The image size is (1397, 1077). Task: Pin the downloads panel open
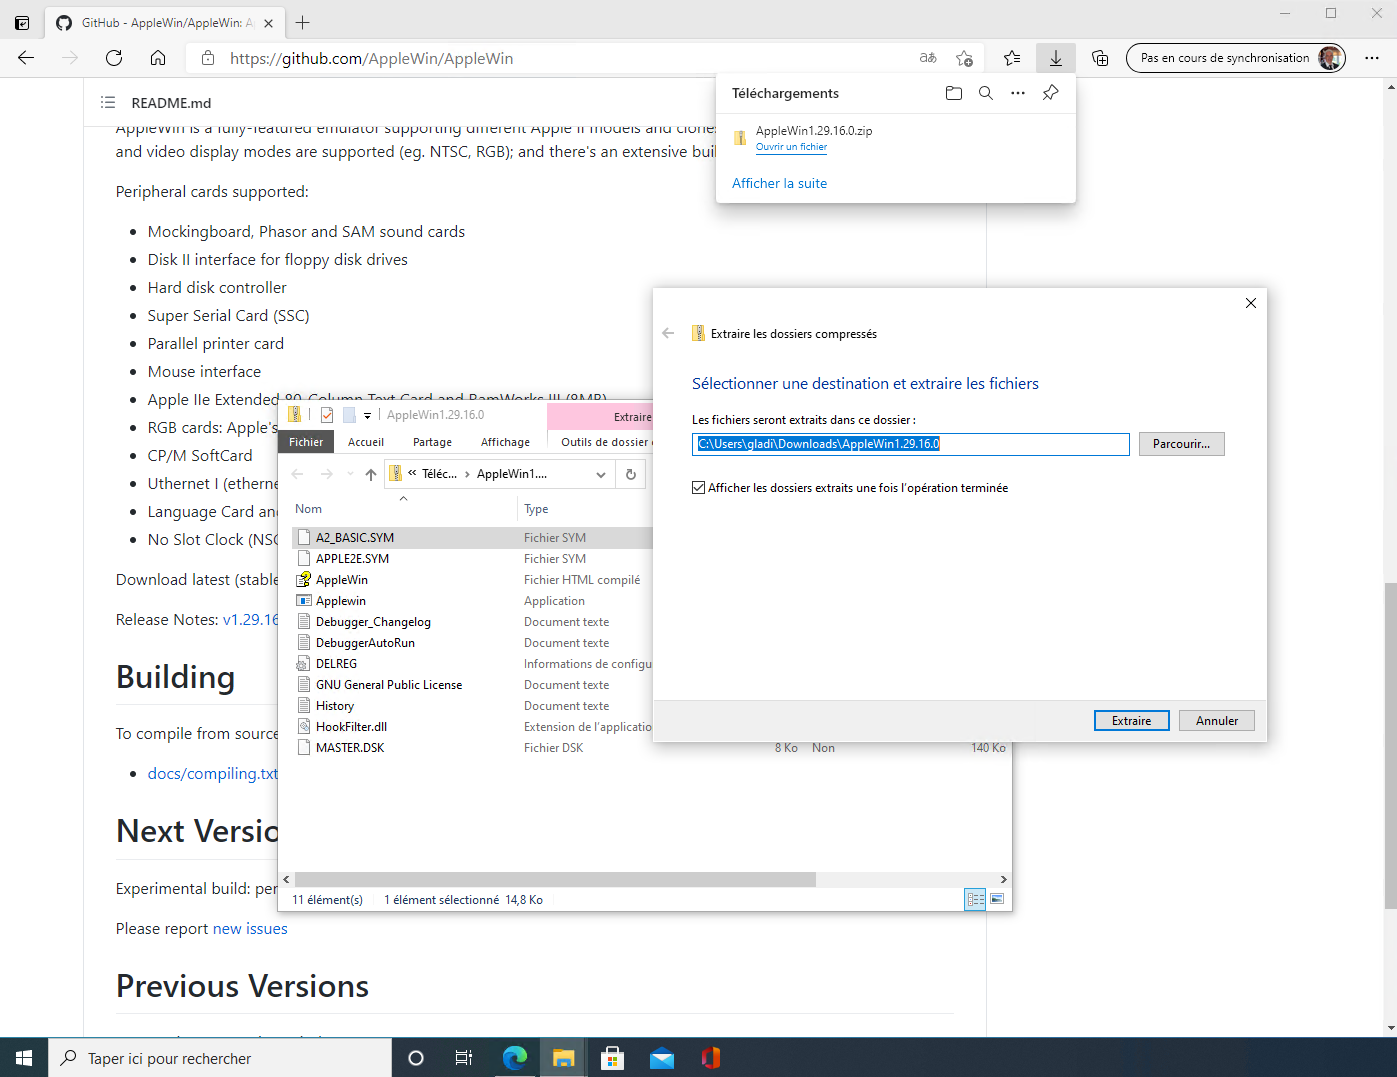coord(1050,93)
